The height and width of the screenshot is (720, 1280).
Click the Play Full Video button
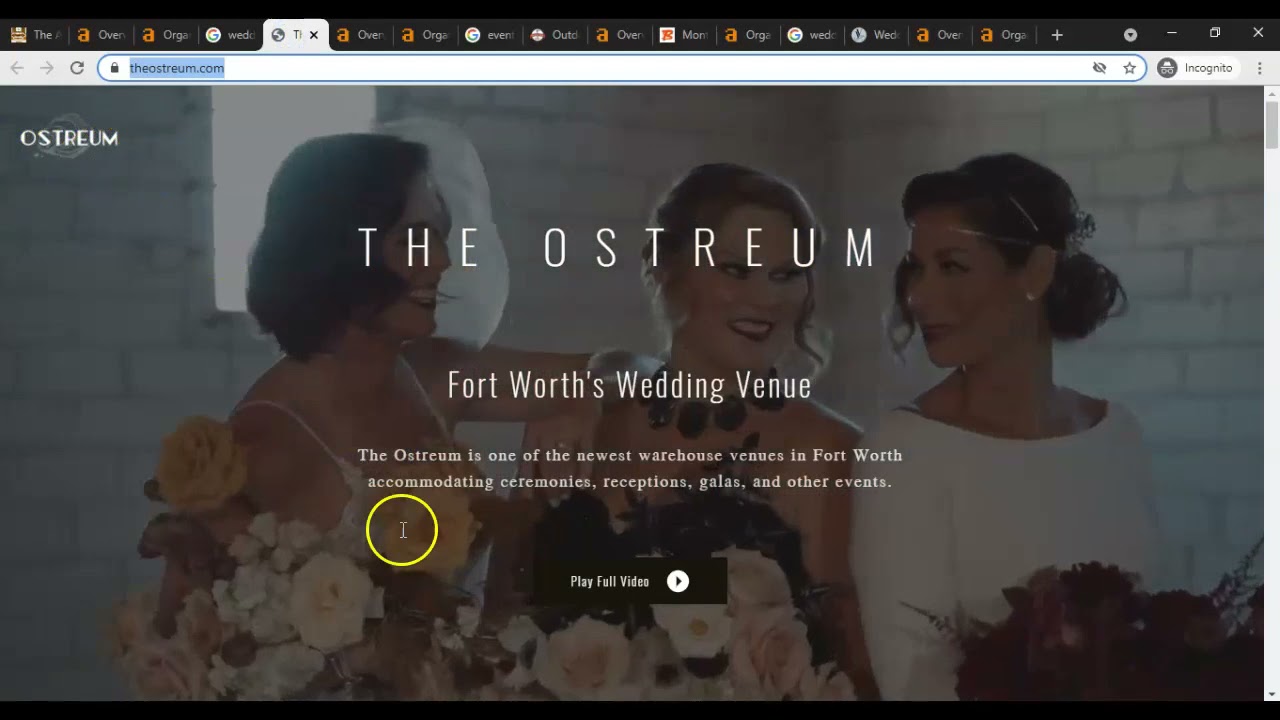tap(630, 581)
